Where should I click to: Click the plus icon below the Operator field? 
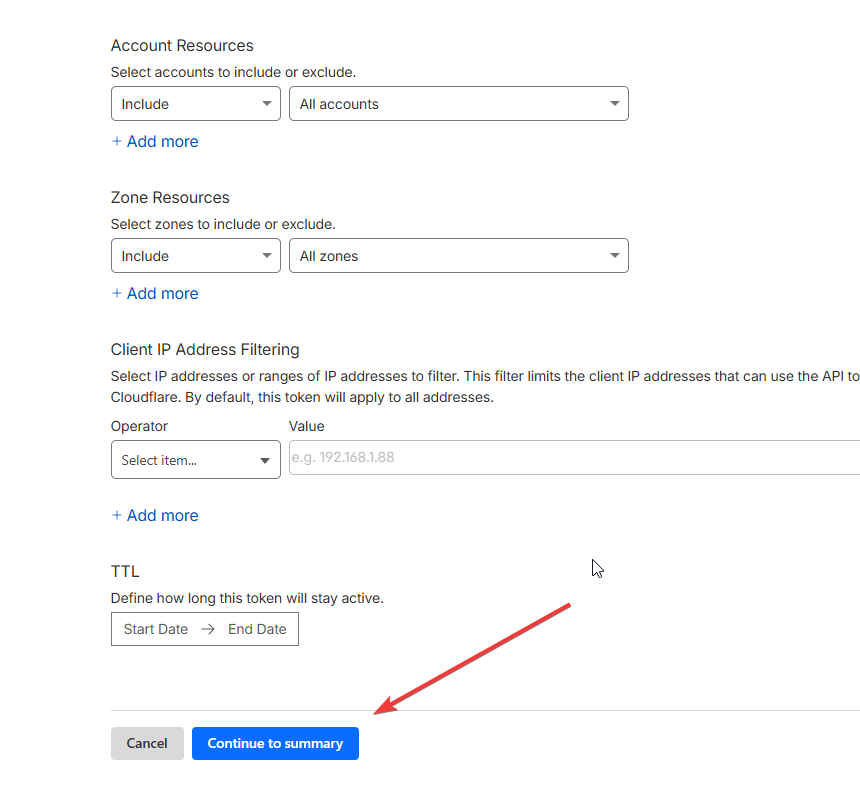[117, 516]
